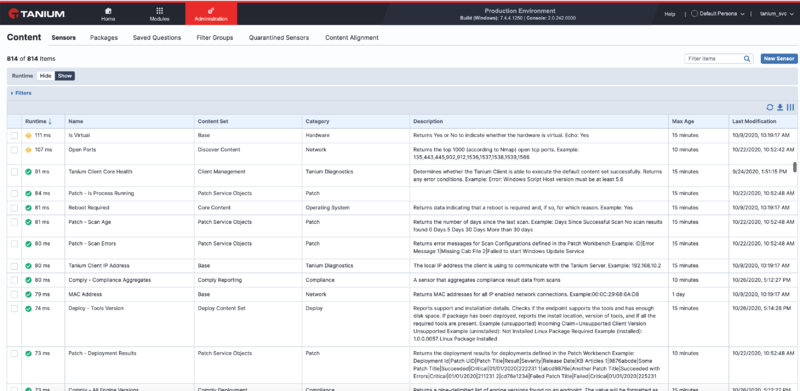
Task: Click warning icon for Is Virtual
Action: 29,135
